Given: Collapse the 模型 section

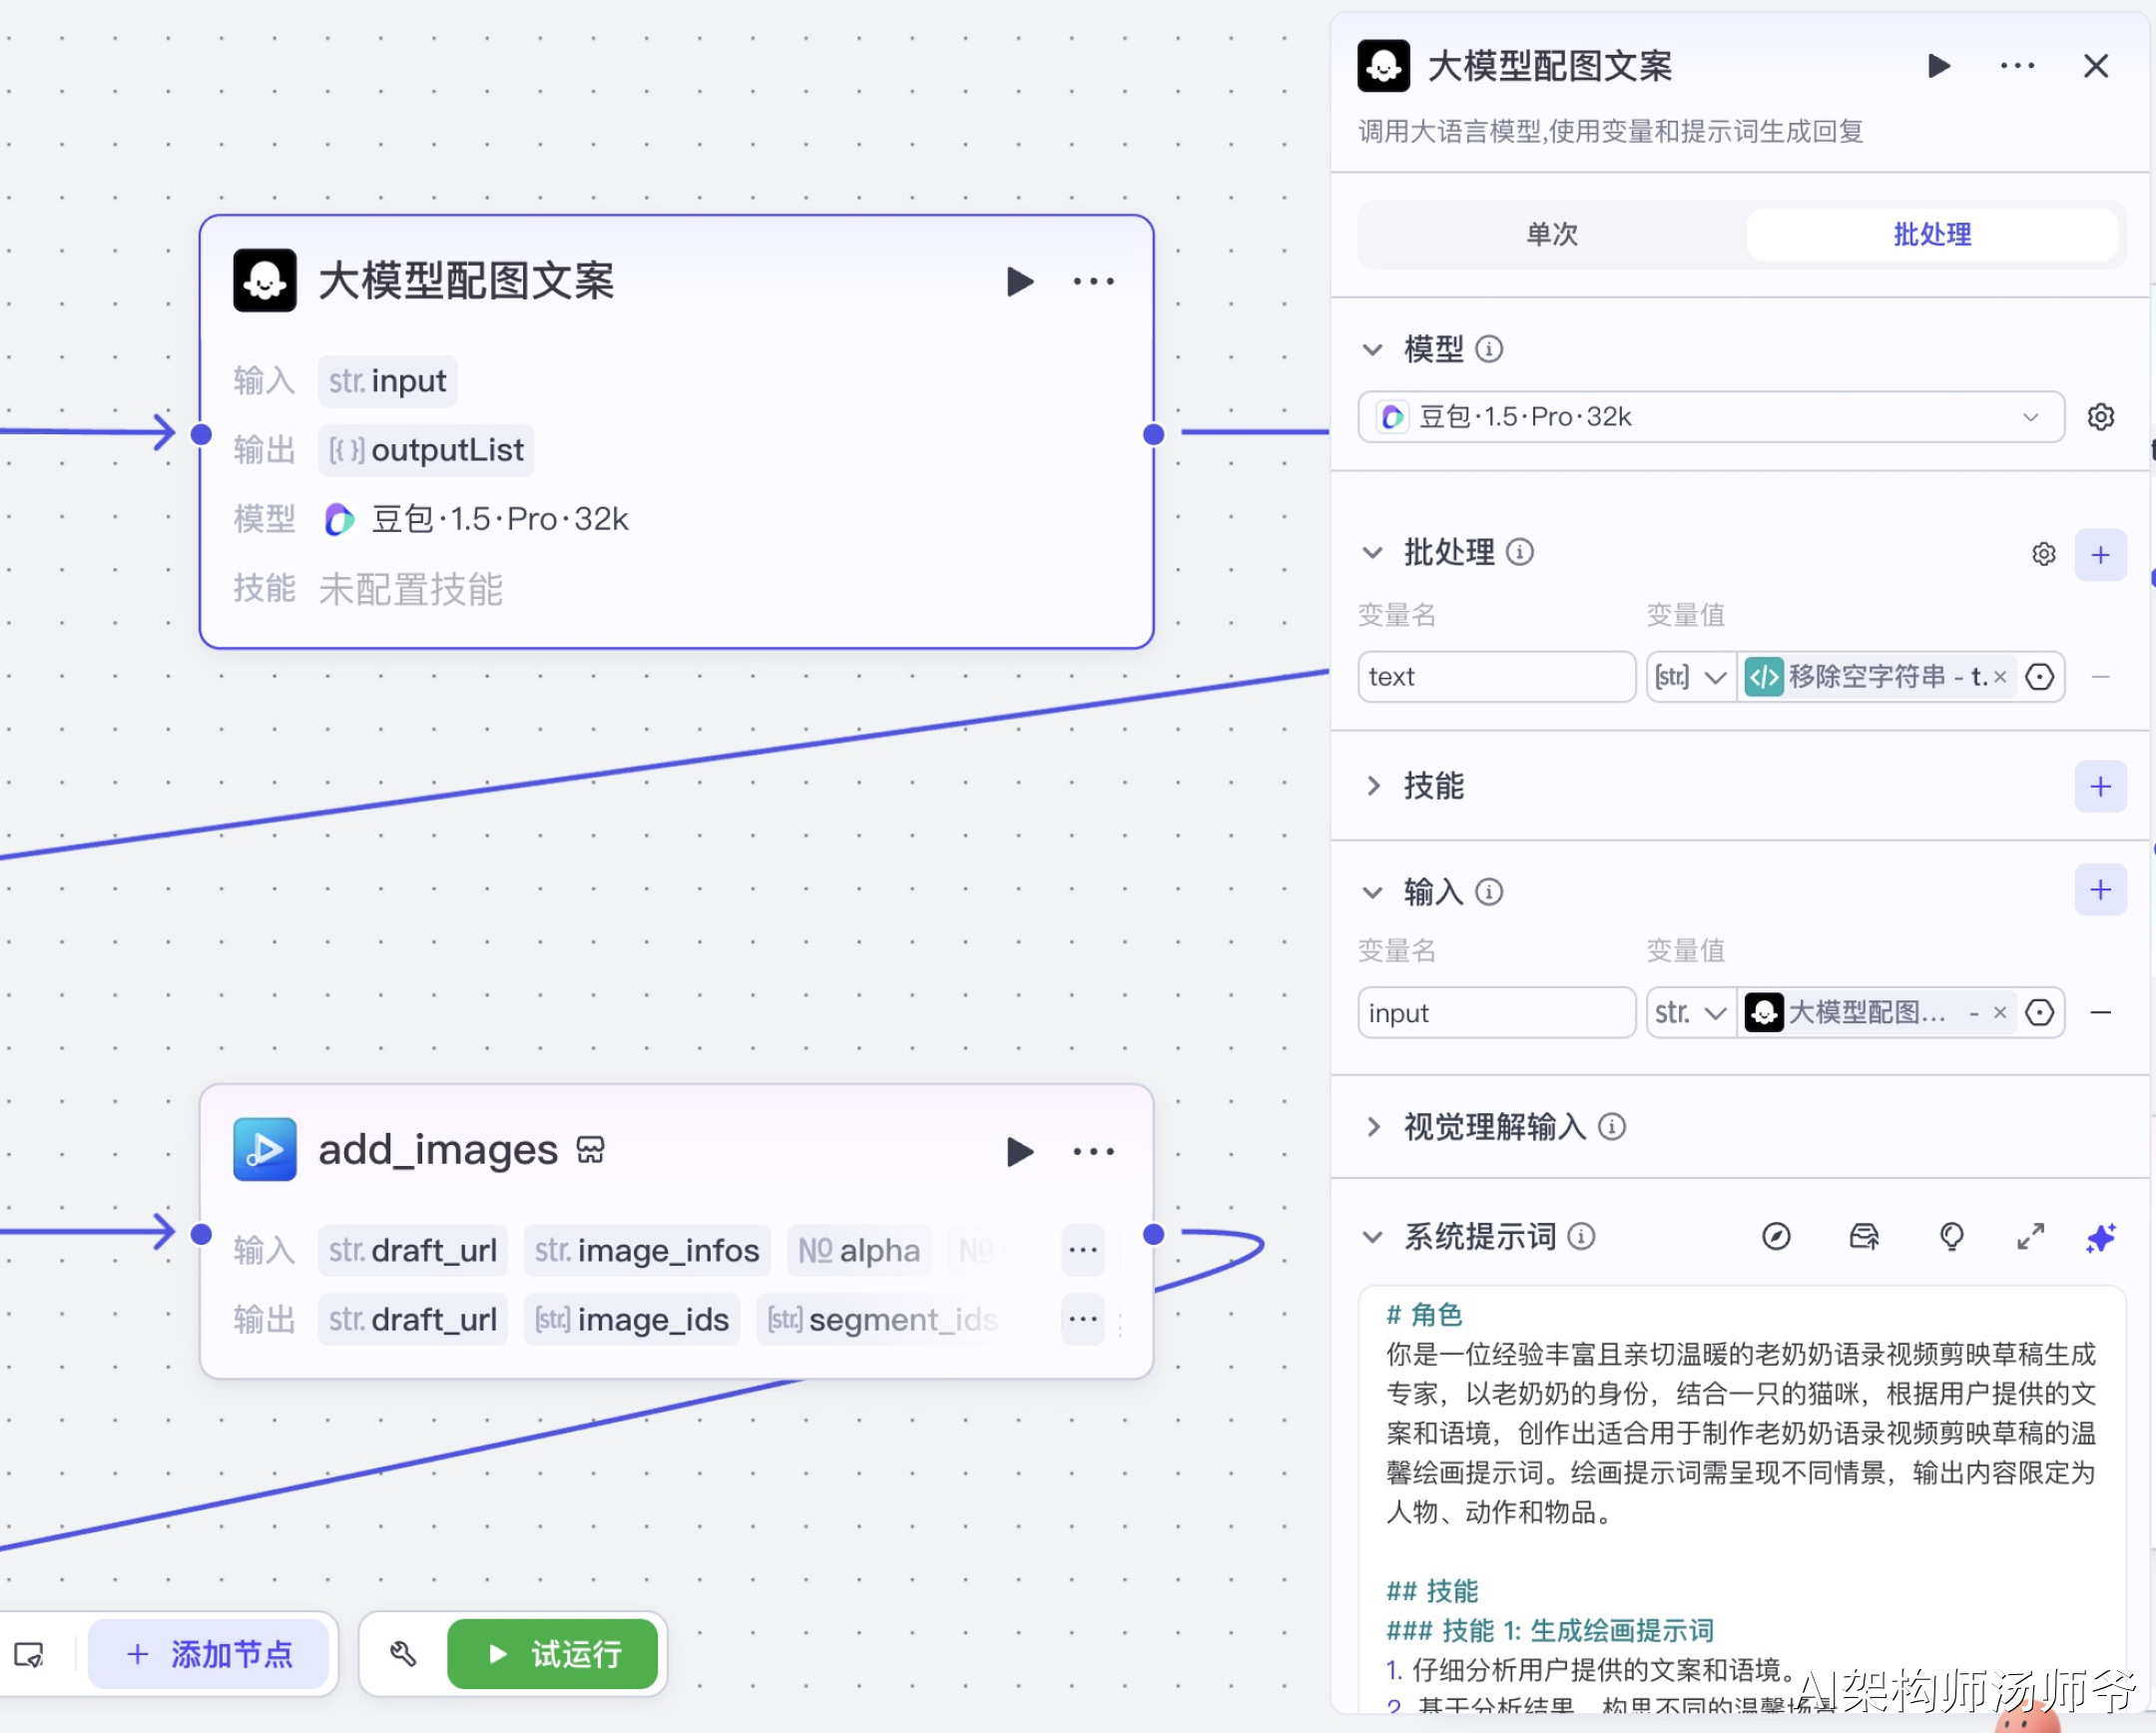Looking at the screenshot, I should click(1373, 350).
